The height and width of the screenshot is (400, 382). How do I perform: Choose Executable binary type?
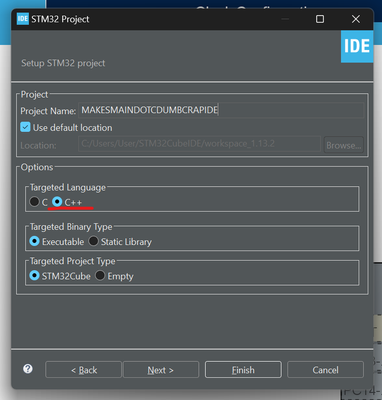[x=34, y=241]
